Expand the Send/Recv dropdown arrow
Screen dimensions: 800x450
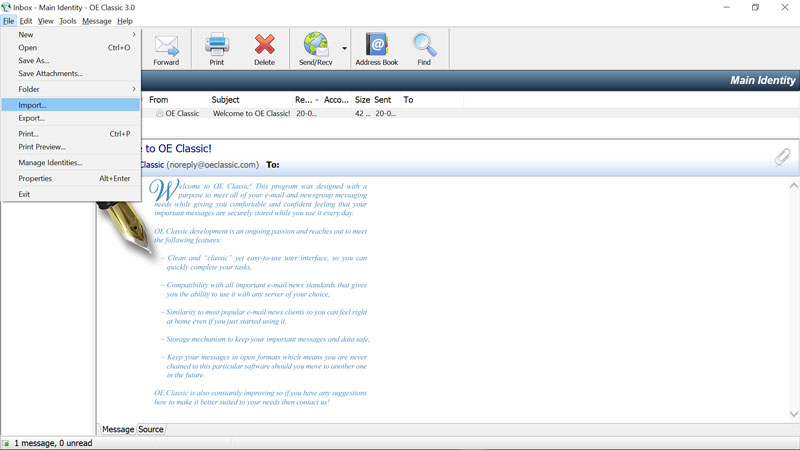click(x=344, y=48)
